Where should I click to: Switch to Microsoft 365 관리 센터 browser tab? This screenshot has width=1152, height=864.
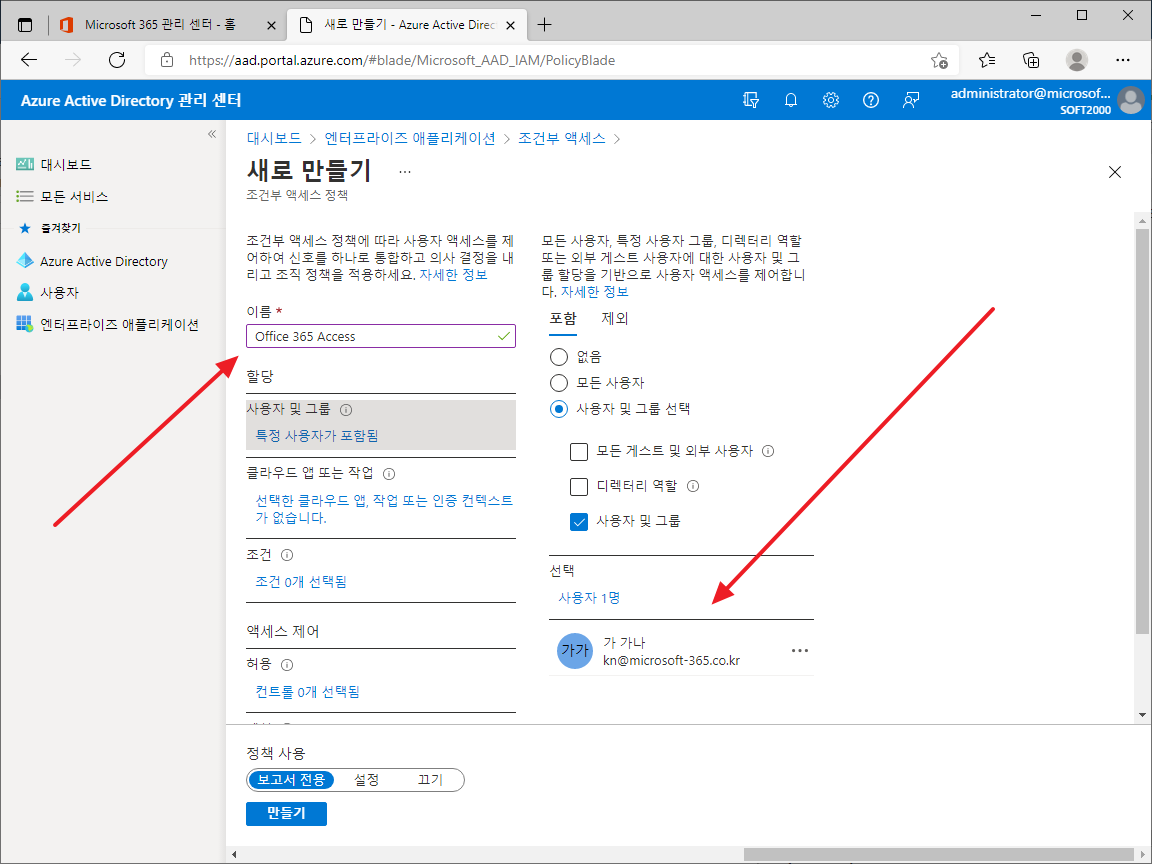[x=160, y=25]
